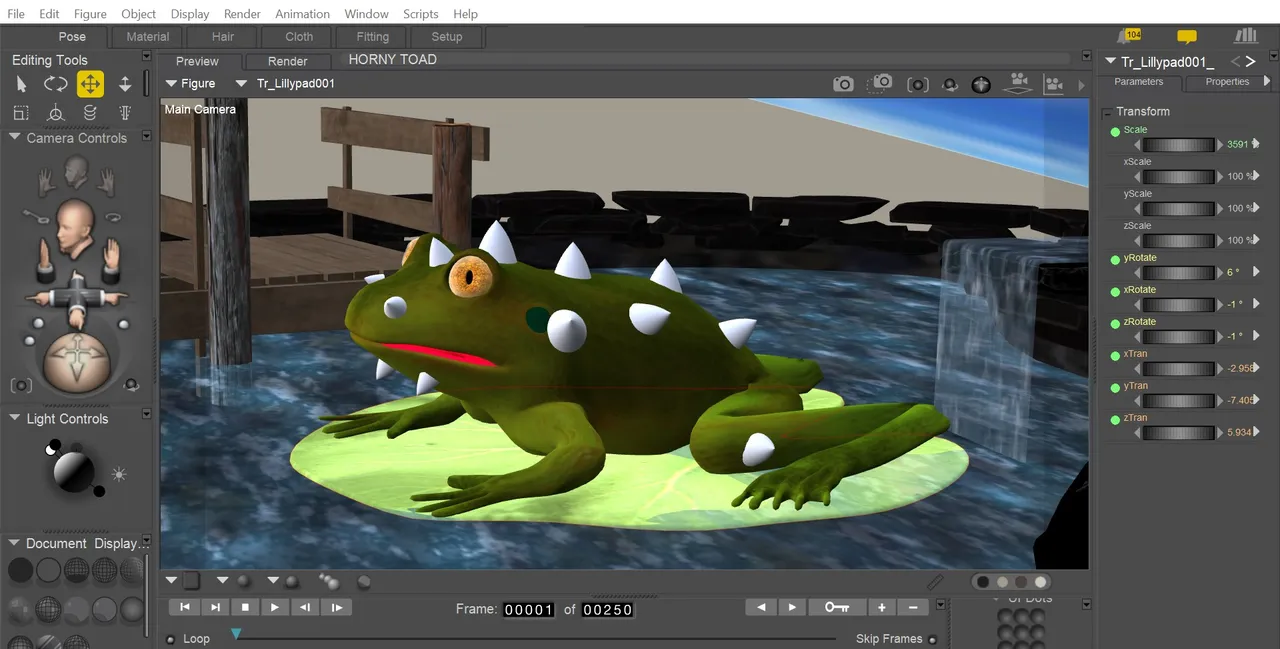Click the first camera icon above viewport
The height and width of the screenshot is (649, 1280).
(844, 84)
